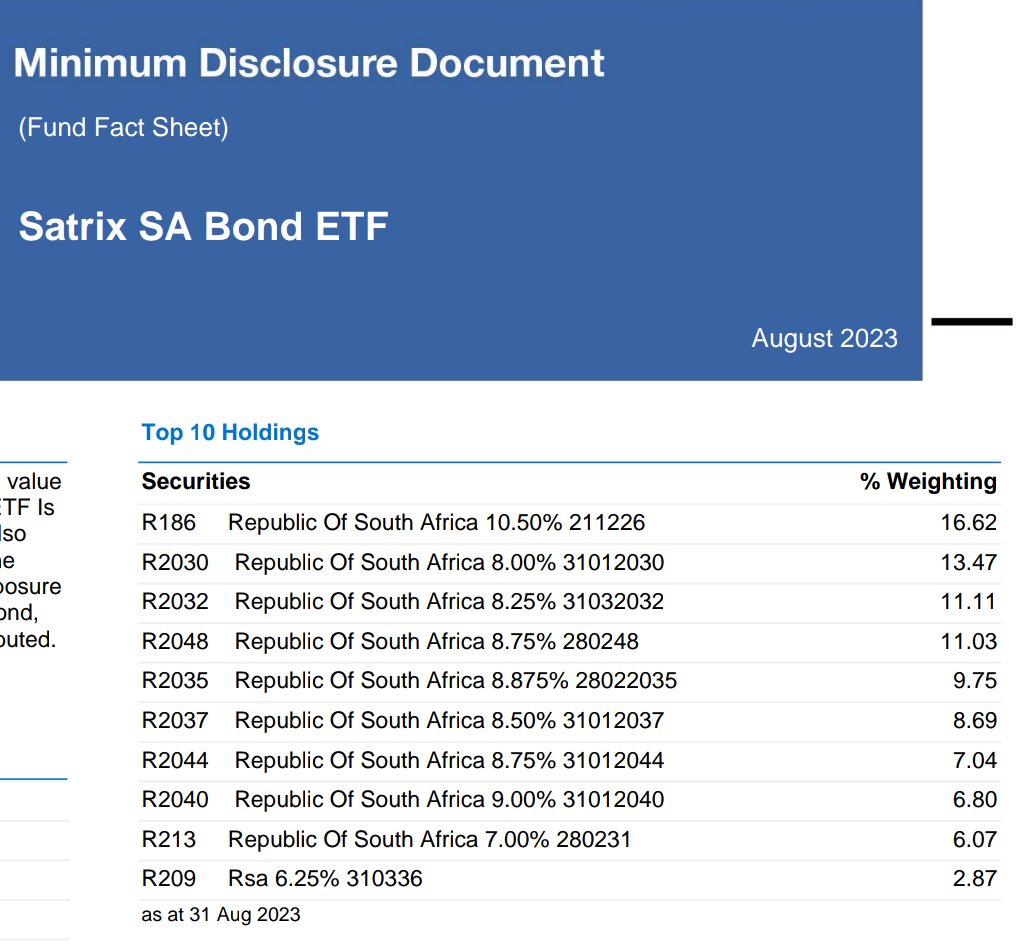Click the 'as at 31 Aug 2023' footnote
This screenshot has height=951, width=1028.
[x=221, y=914]
